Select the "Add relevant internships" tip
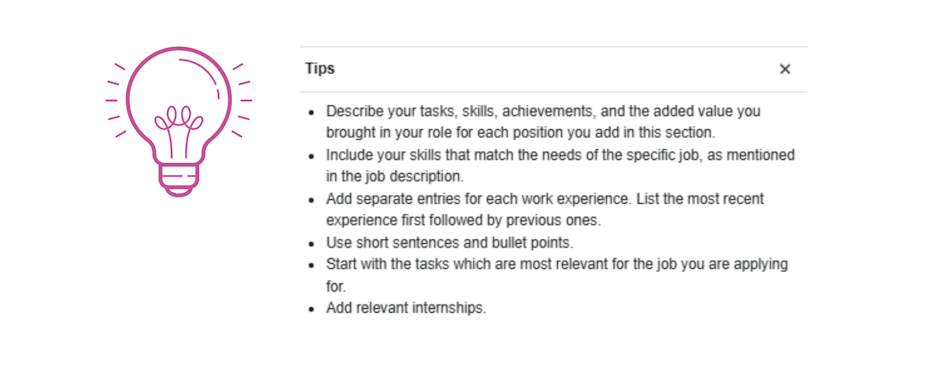The image size is (945, 389). point(406,308)
